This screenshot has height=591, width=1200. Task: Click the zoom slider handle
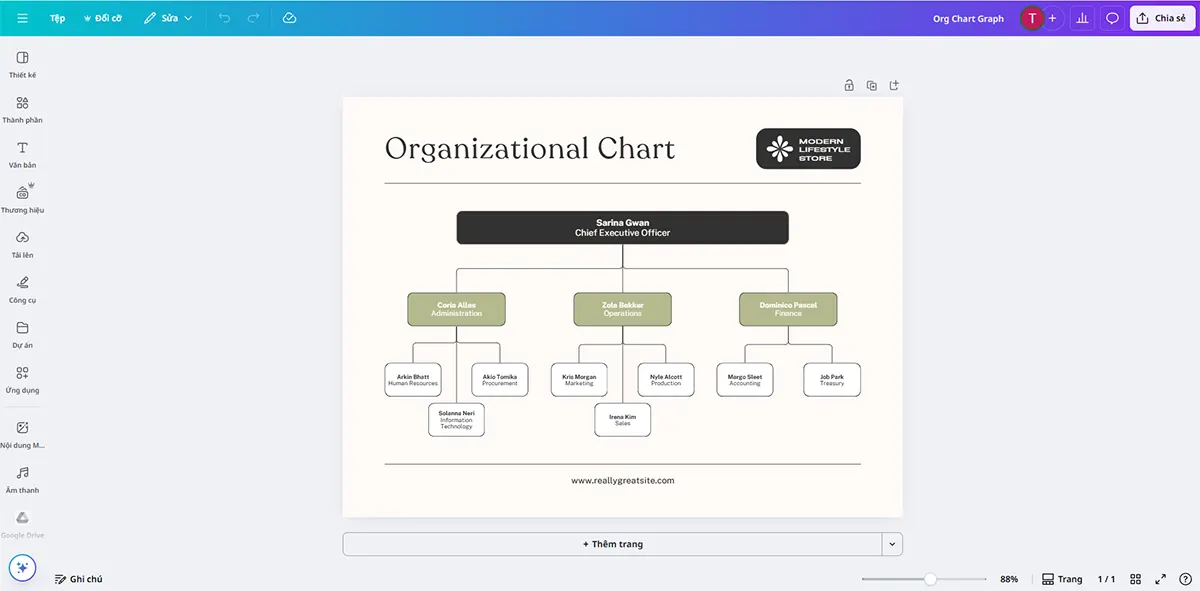coord(930,579)
